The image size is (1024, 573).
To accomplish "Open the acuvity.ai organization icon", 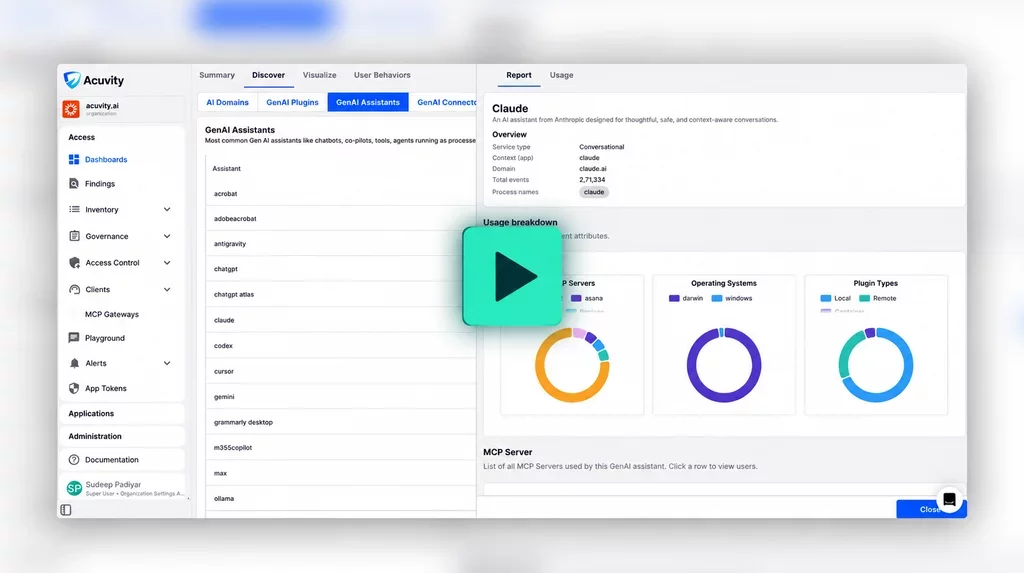I will click(x=71, y=108).
